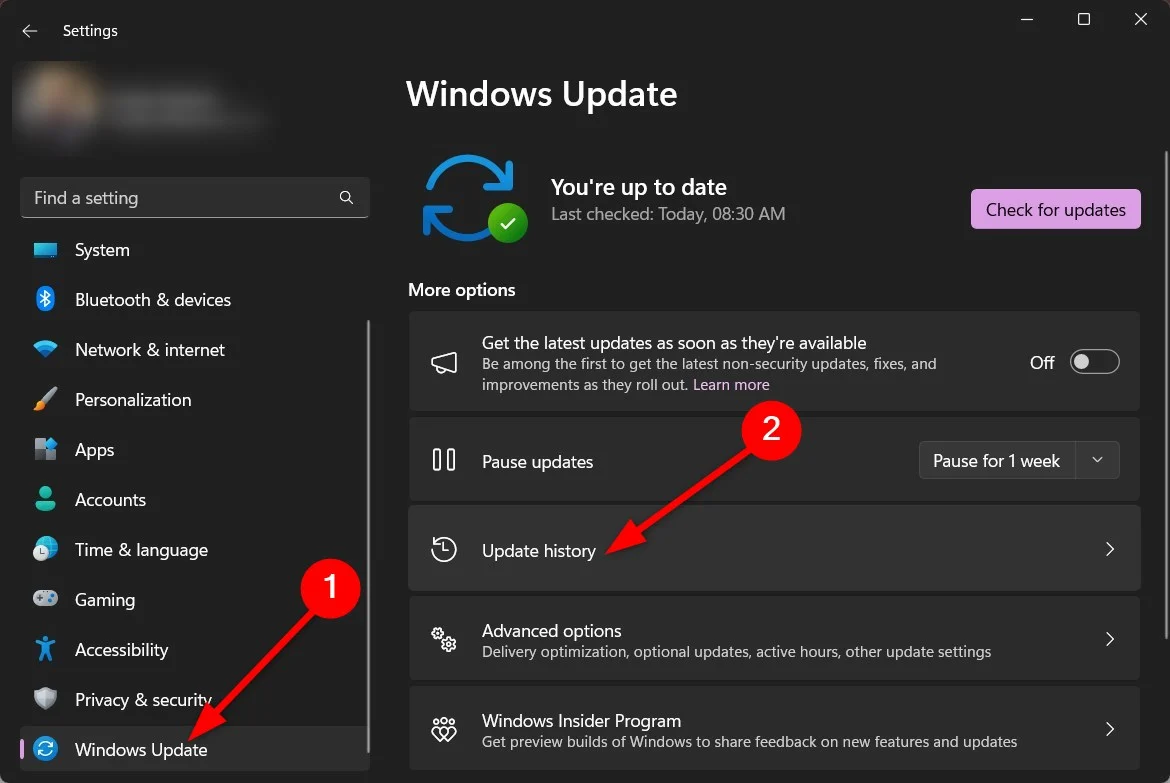Click the Privacy shield icon

(46, 699)
